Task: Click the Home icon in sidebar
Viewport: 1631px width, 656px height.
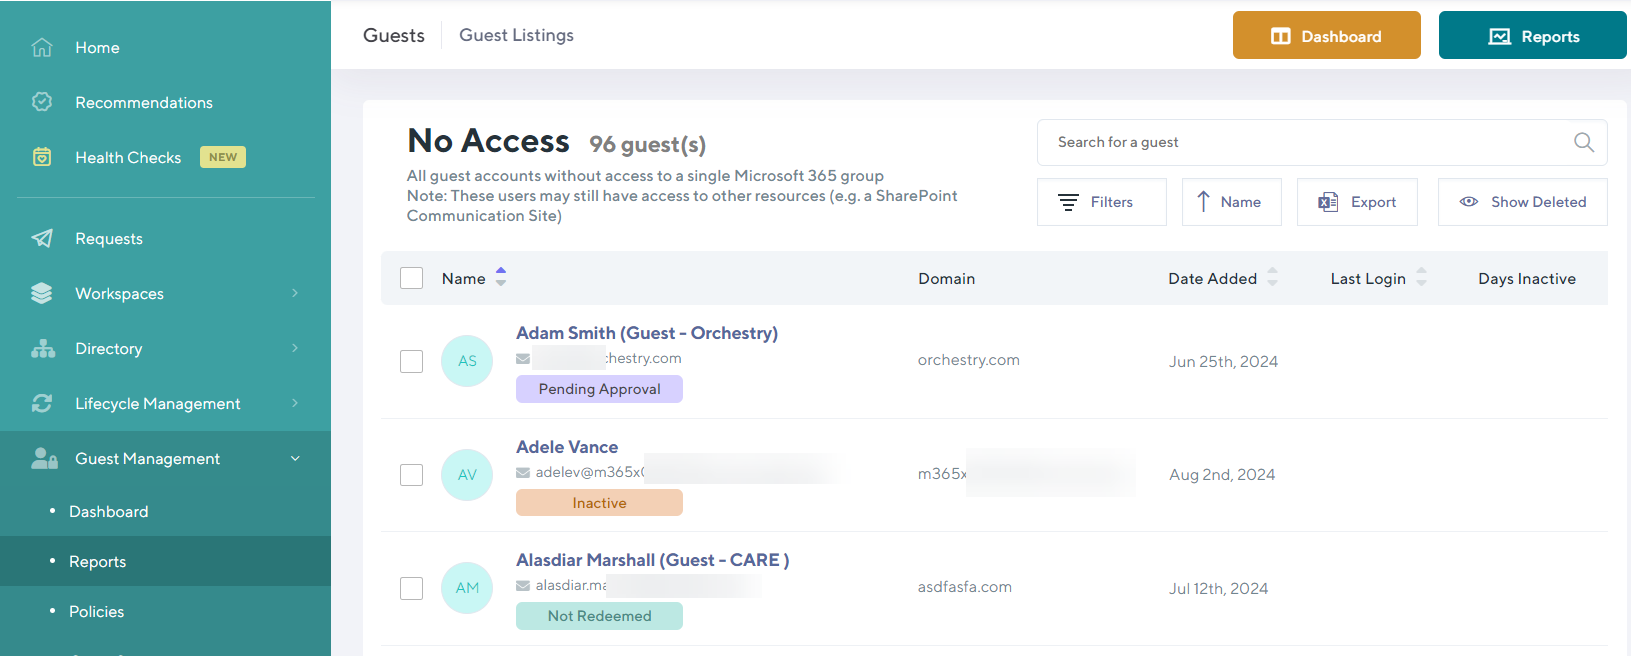Action: click(x=42, y=47)
